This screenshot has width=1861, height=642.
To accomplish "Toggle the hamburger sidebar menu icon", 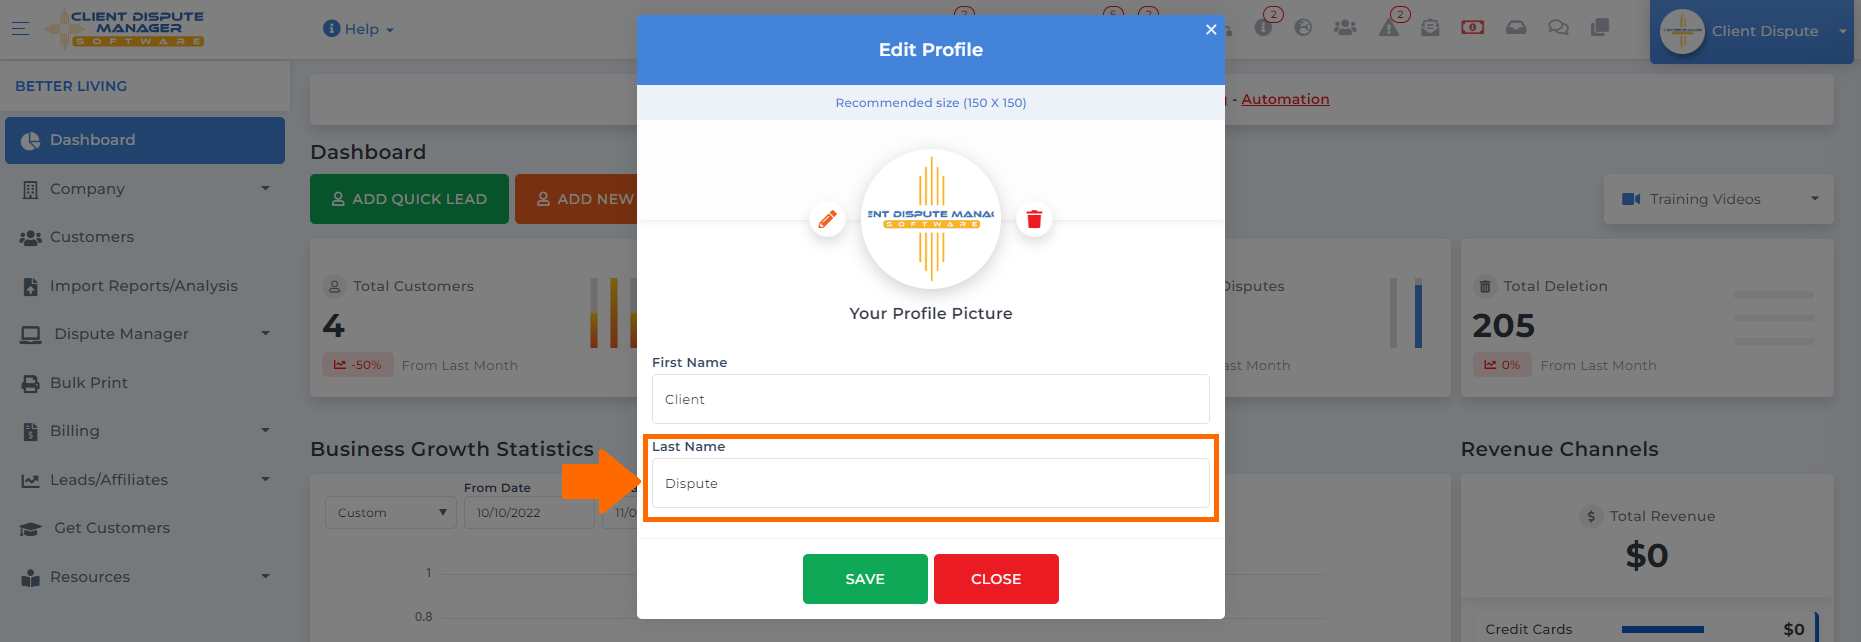I will coord(20,28).
